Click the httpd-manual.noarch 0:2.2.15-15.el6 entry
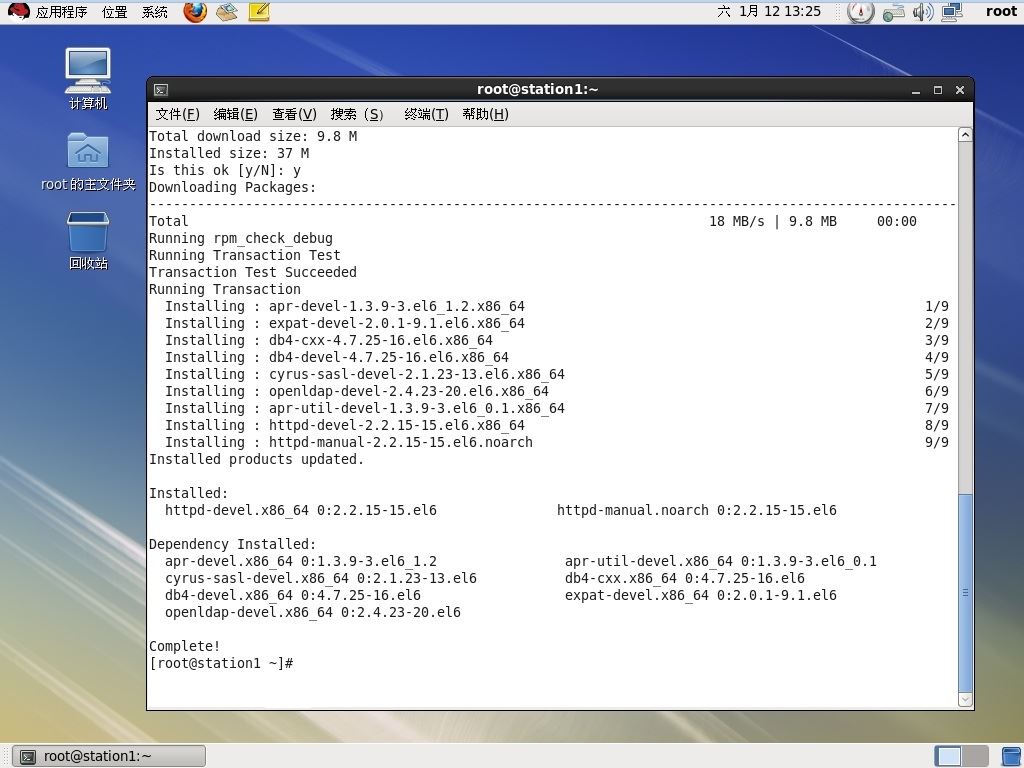 [x=697, y=510]
